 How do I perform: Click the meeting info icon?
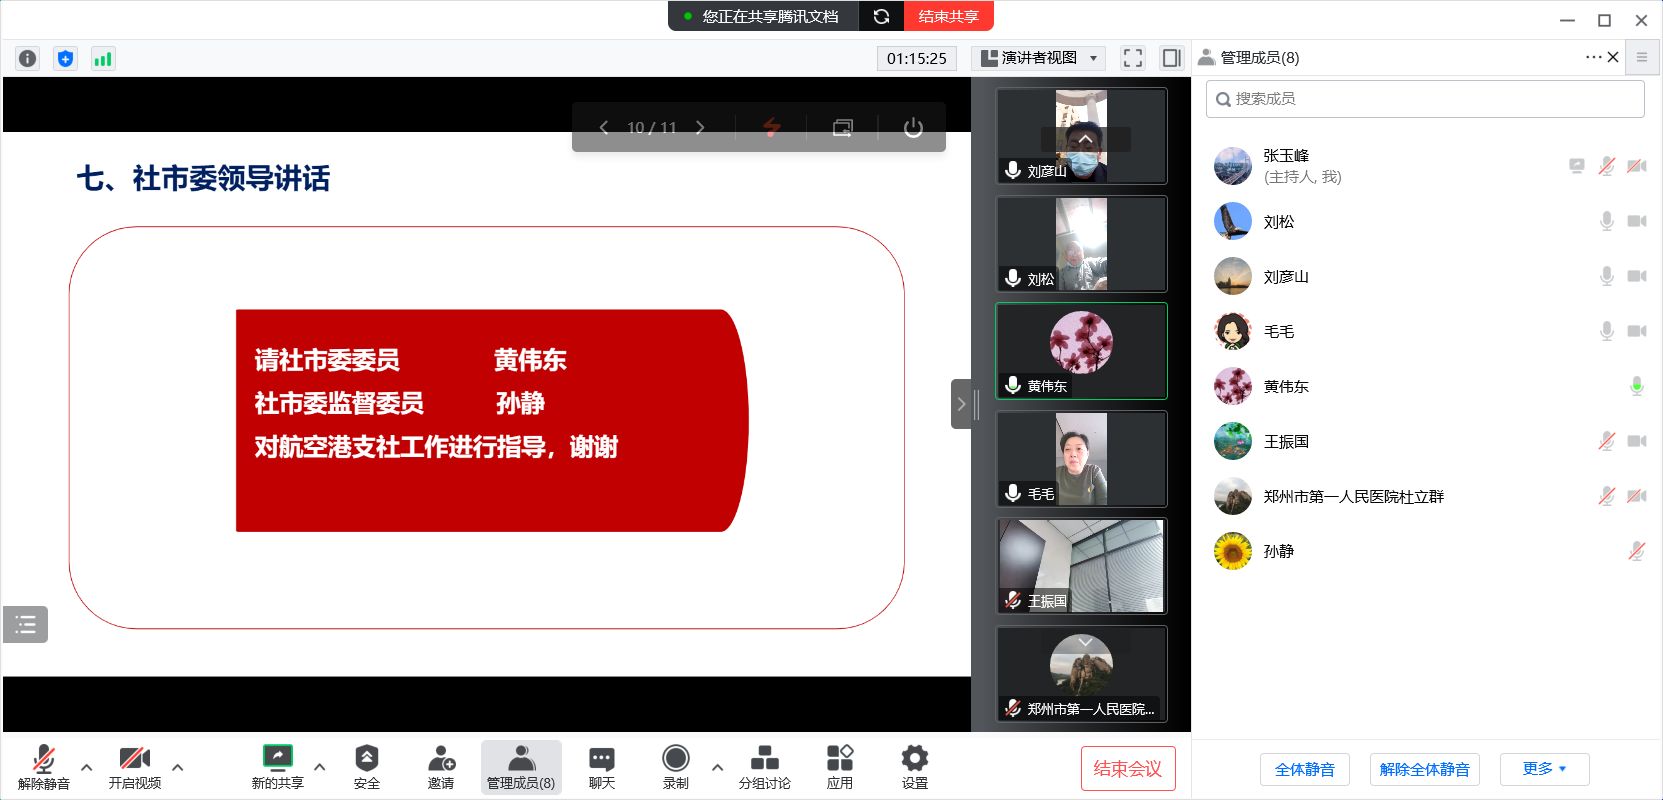[x=28, y=58]
